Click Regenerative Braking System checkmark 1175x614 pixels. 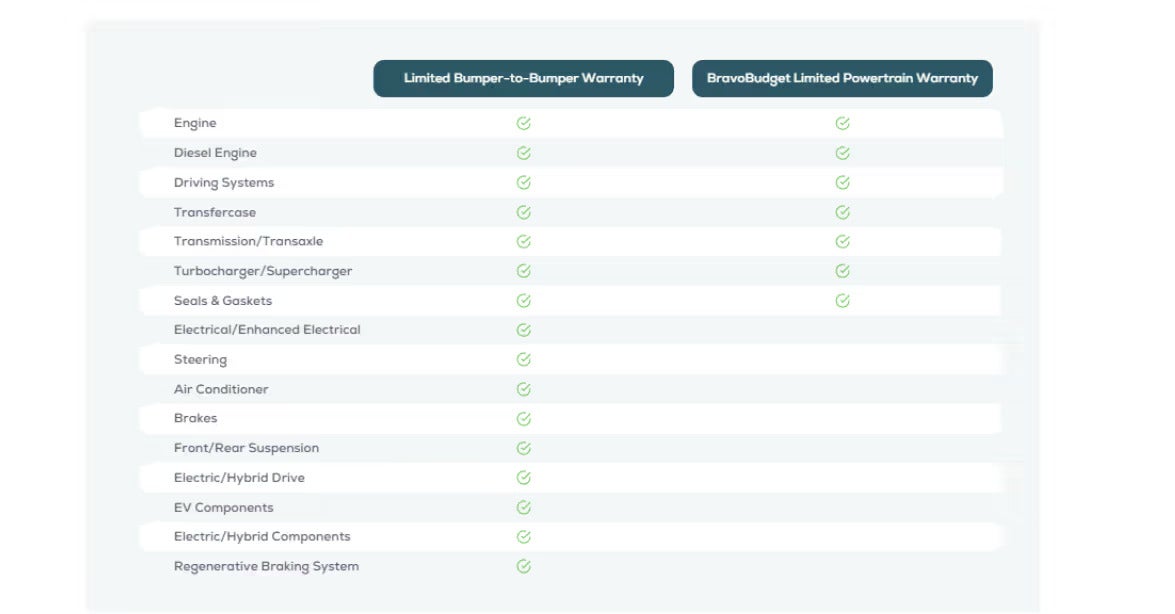pos(523,566)
